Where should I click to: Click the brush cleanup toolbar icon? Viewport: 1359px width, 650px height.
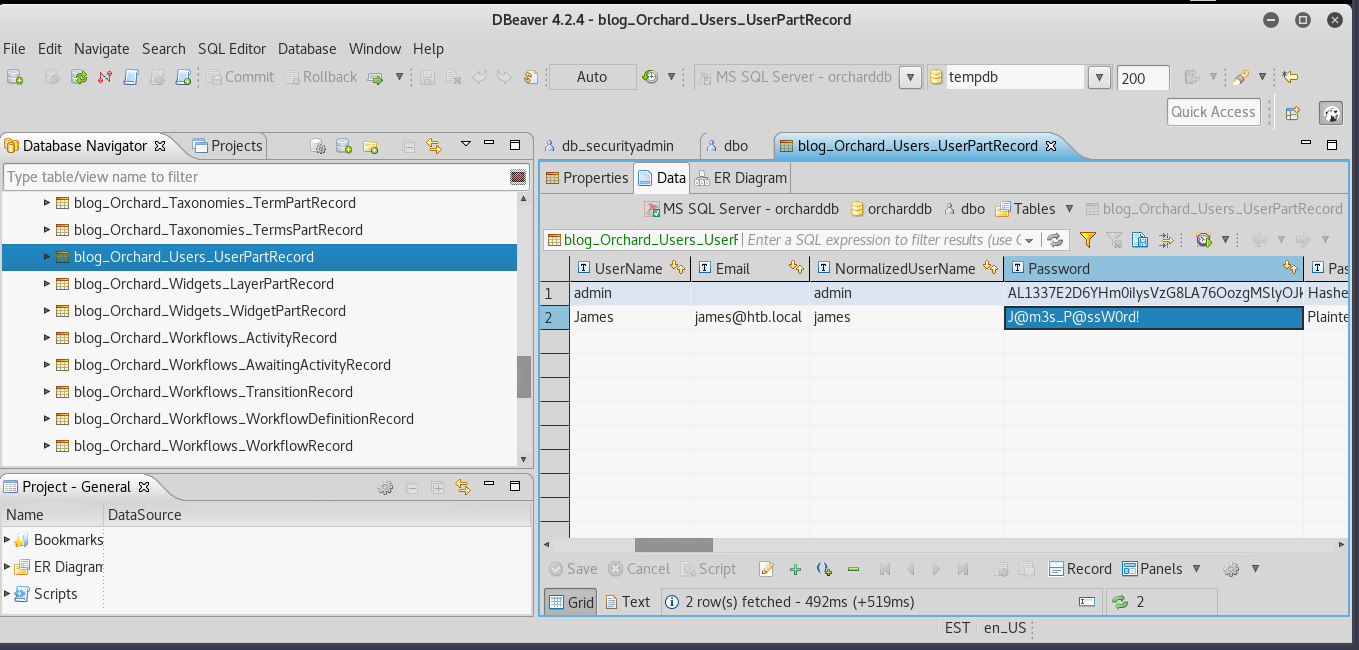pos(1241,77)
